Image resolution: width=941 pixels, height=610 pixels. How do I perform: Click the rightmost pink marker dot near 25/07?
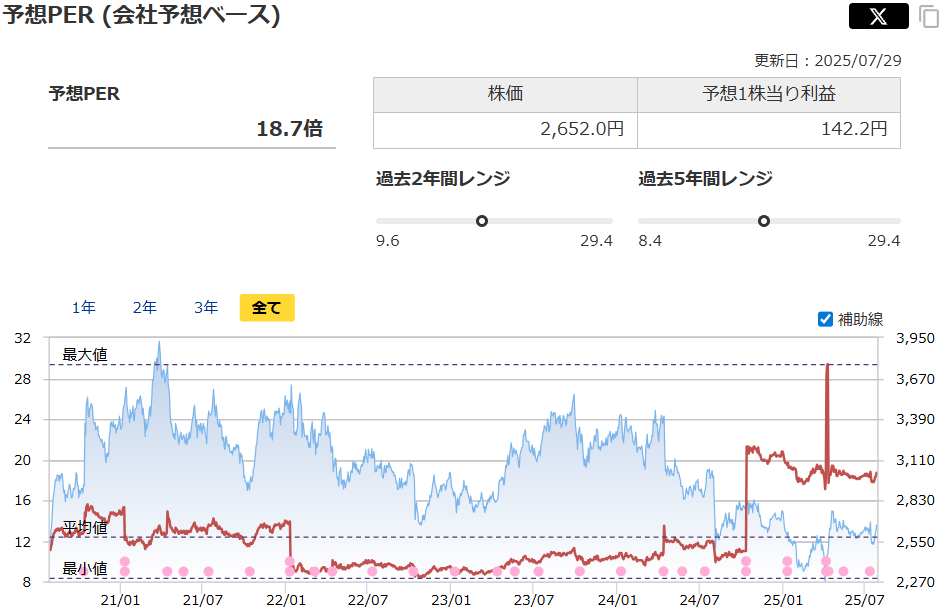870,572
